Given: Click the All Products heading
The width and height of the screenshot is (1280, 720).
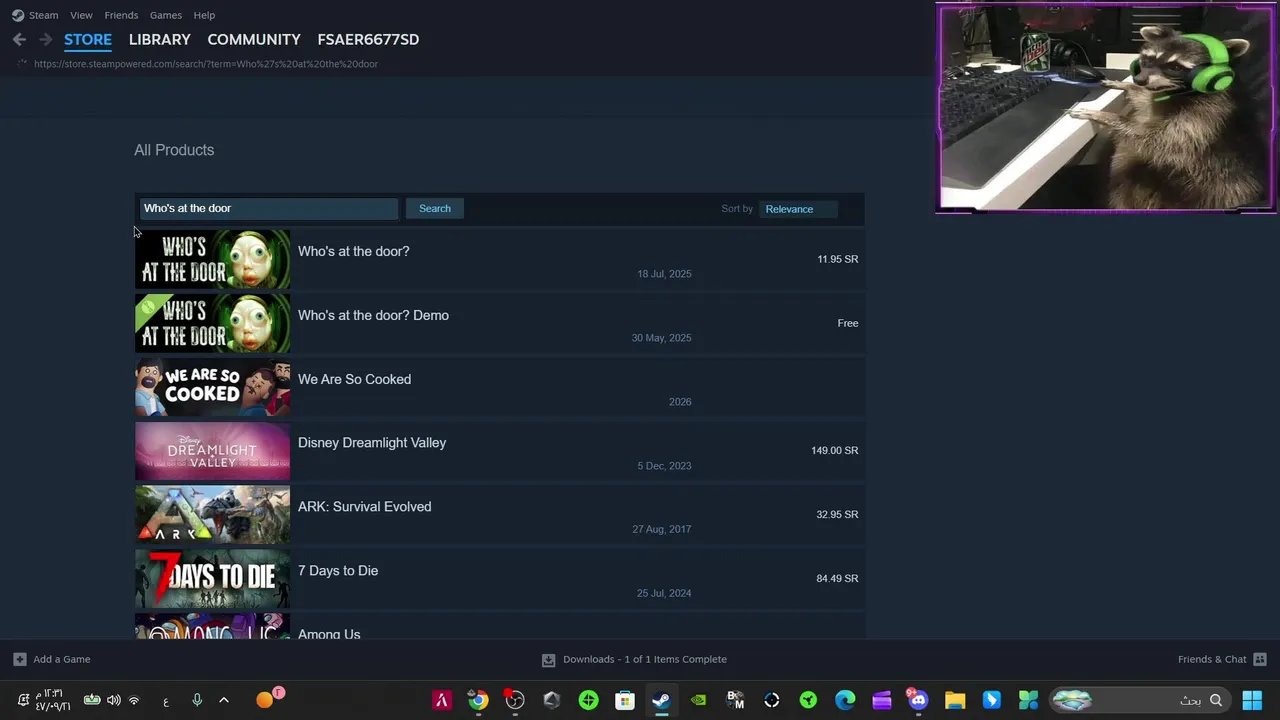Looking at the screenshot, I should pos(174,150).
